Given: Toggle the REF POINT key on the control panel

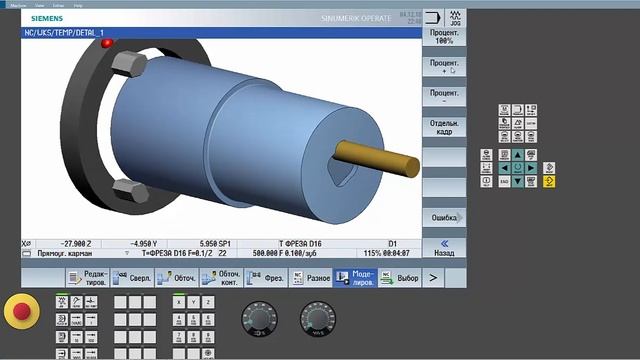Looking at the screenshot, I should [91, 302].
